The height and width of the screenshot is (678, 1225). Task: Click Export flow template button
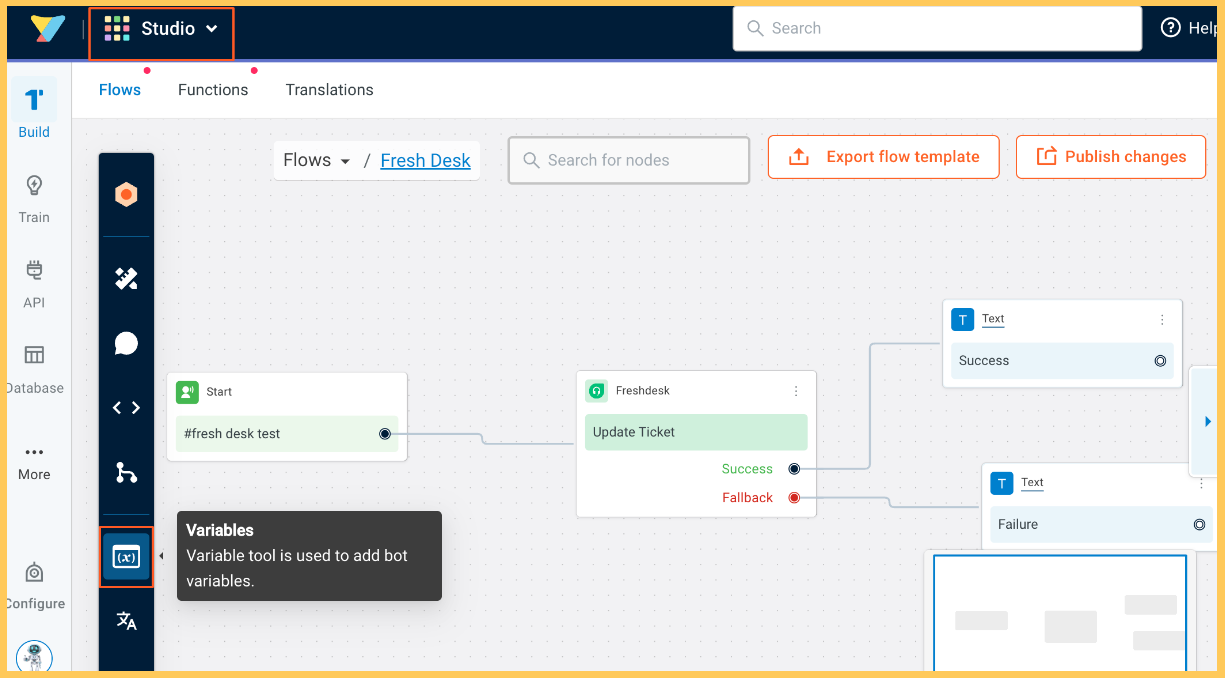point(883,157)
